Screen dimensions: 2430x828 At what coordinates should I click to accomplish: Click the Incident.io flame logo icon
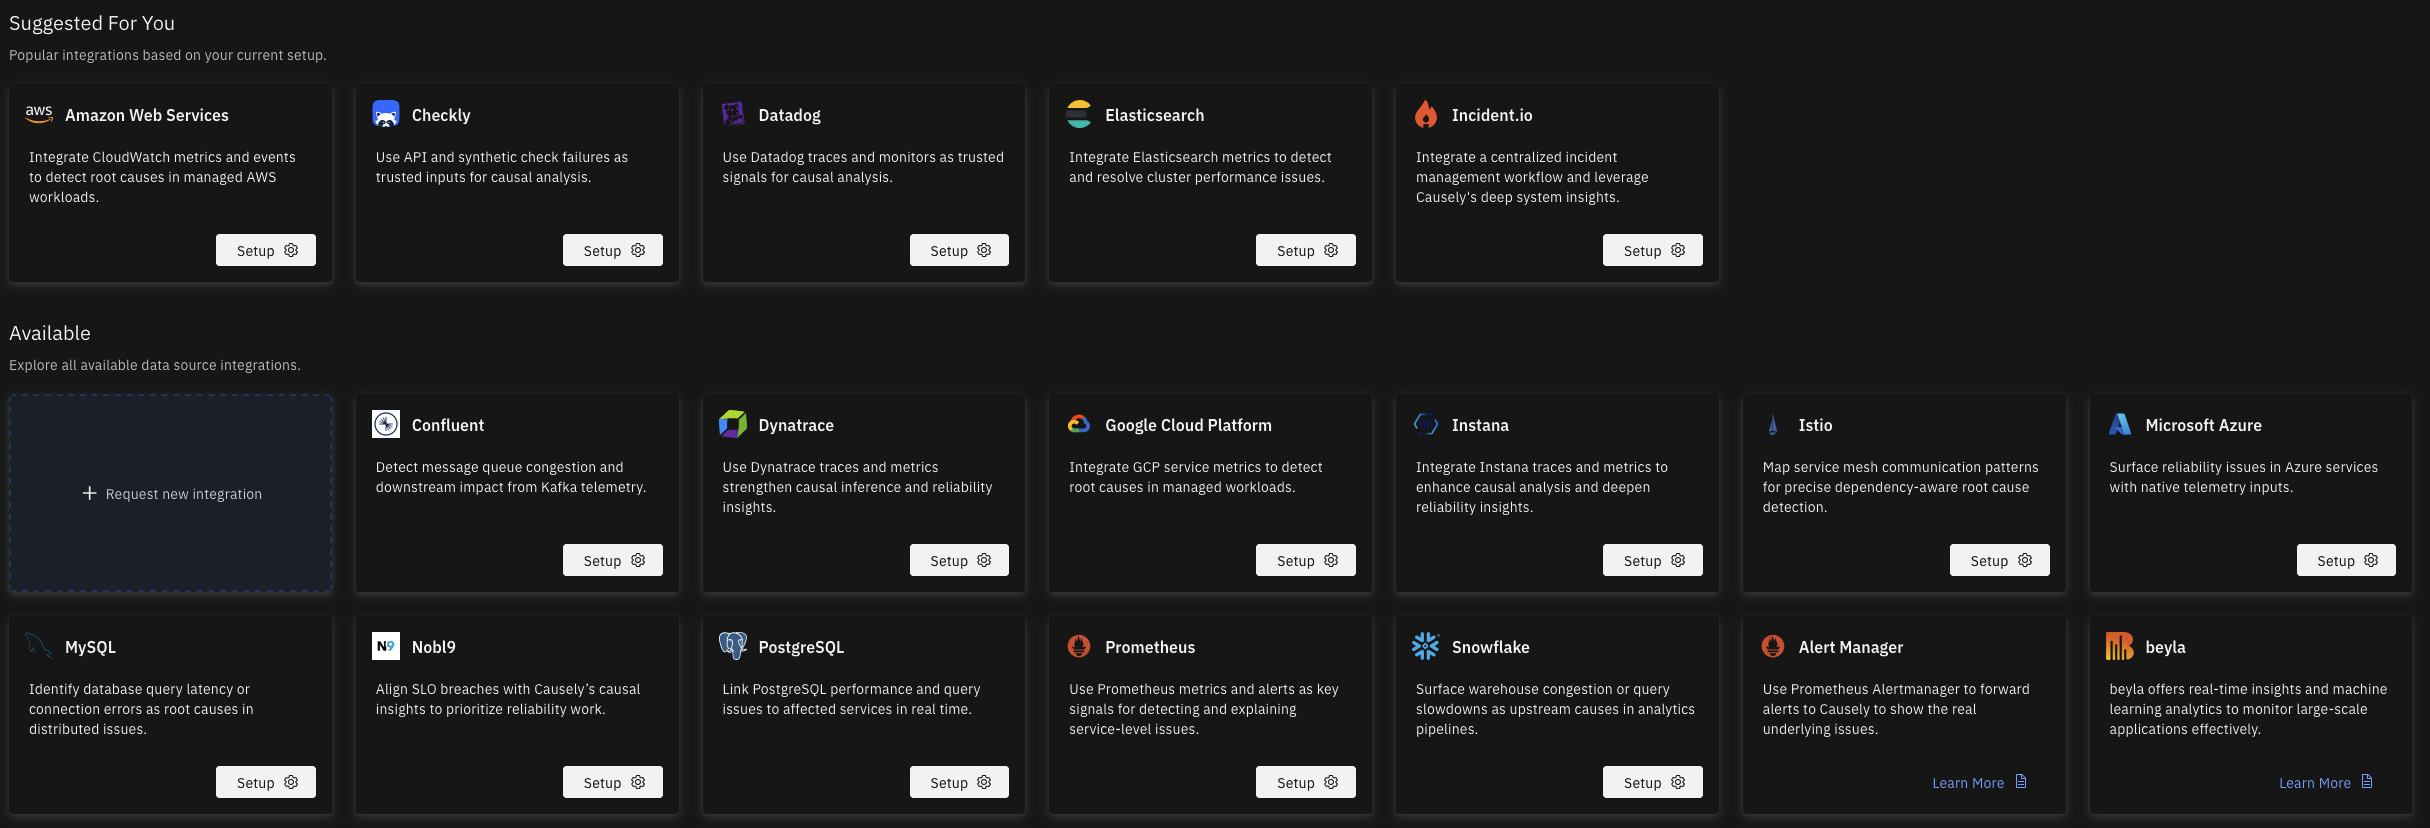coord(1426,114)
